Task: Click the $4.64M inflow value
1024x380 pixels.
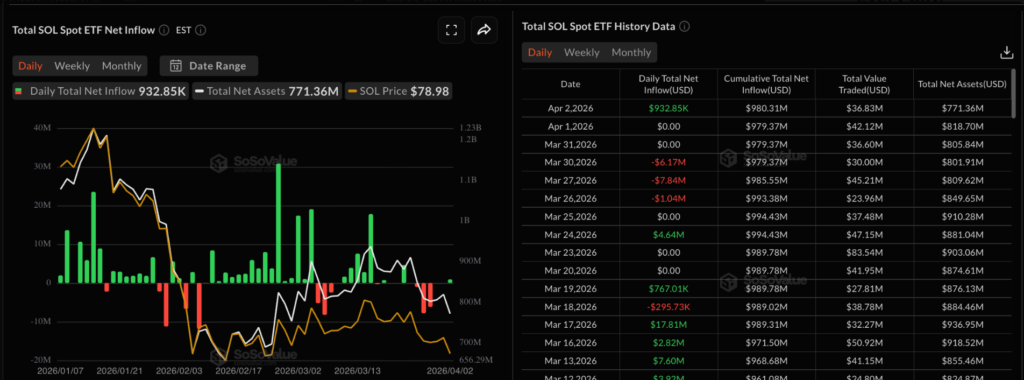Action: (x=668, y=234)
